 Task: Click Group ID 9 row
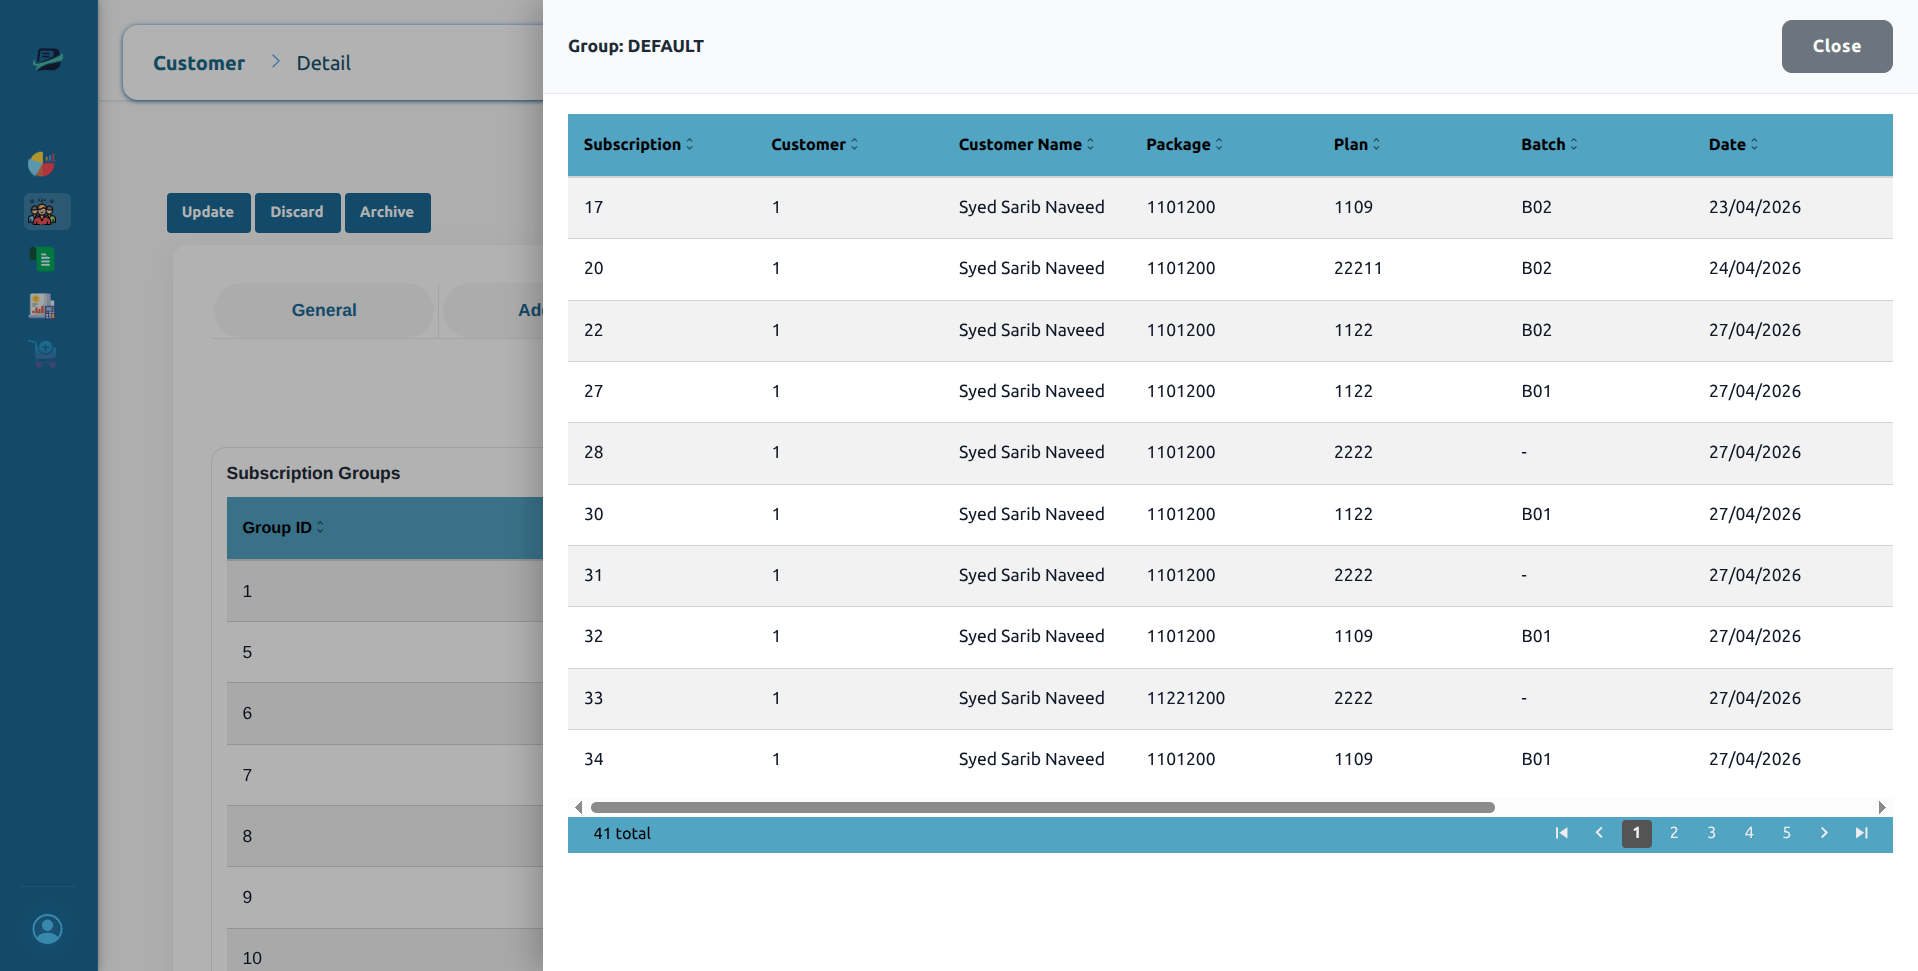[x=385, y=898]
